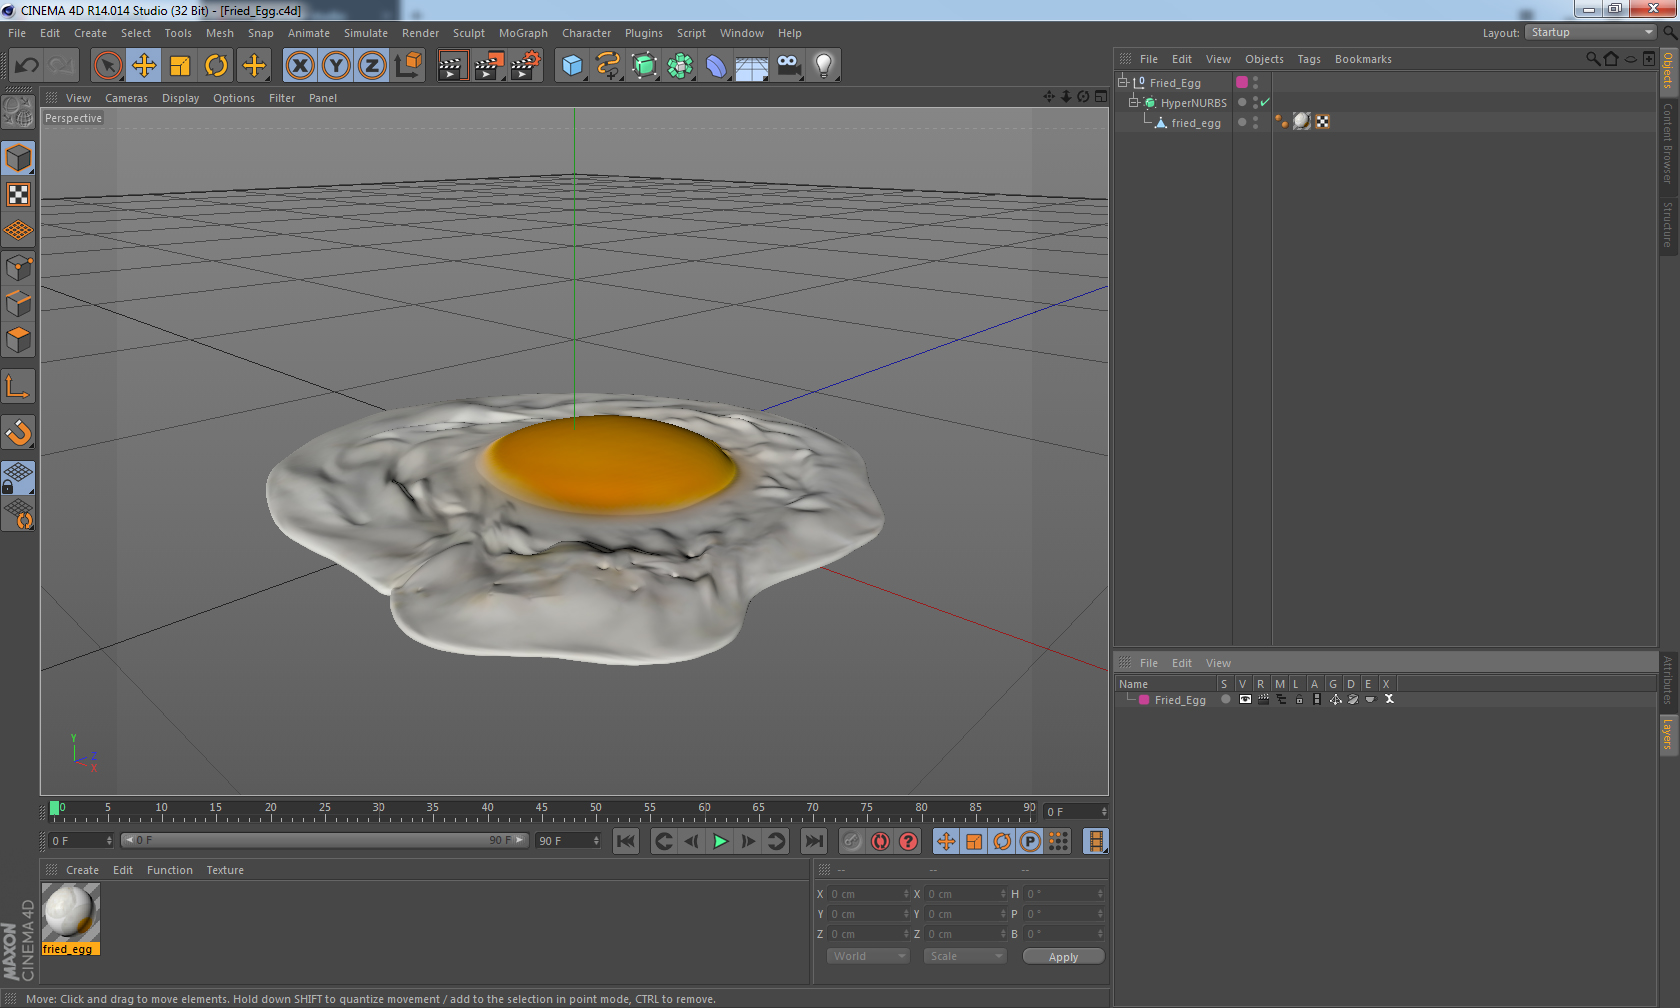This screenshot has height=1008, width=1680.
Task: Add HyperNURBS generator icon
Action: pyautogui.click(x=644, y=66)
